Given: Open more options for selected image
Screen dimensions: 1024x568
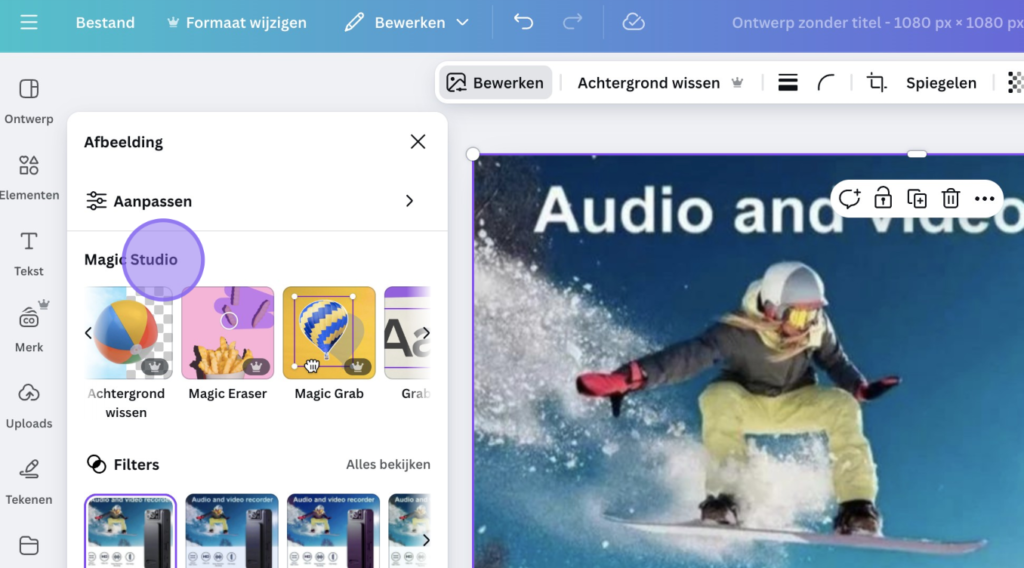Looking at the screenshot, I should (x=984, y=198).
